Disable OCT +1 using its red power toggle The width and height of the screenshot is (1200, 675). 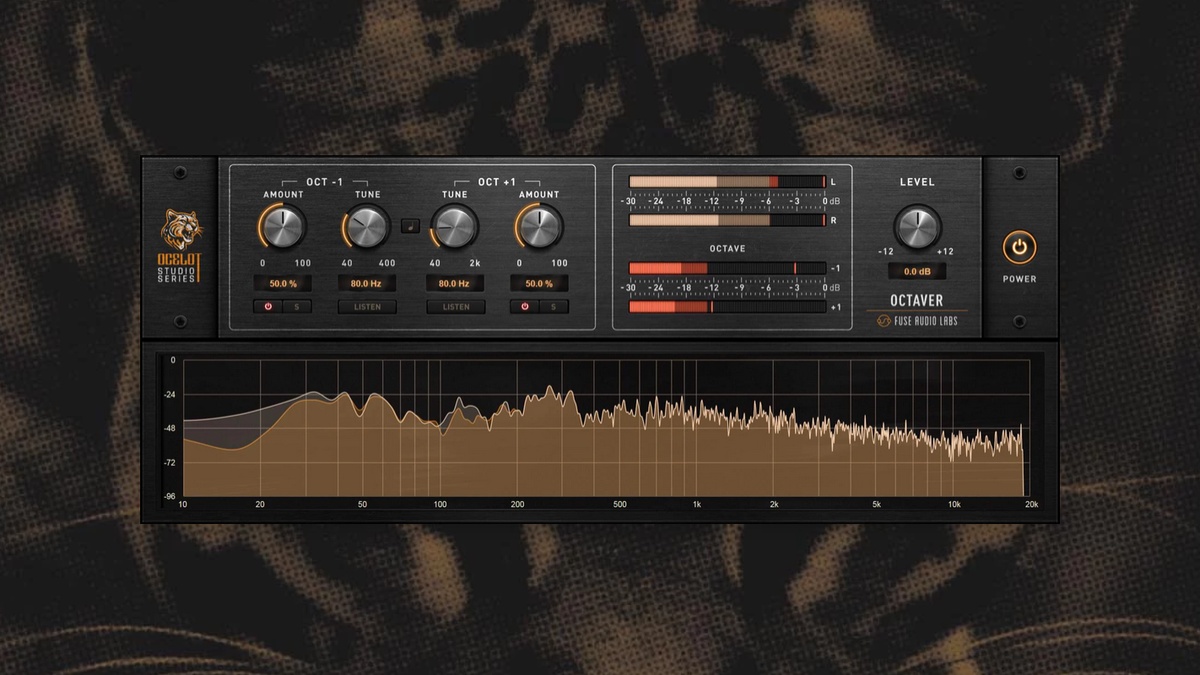click(x=525, y=307)
